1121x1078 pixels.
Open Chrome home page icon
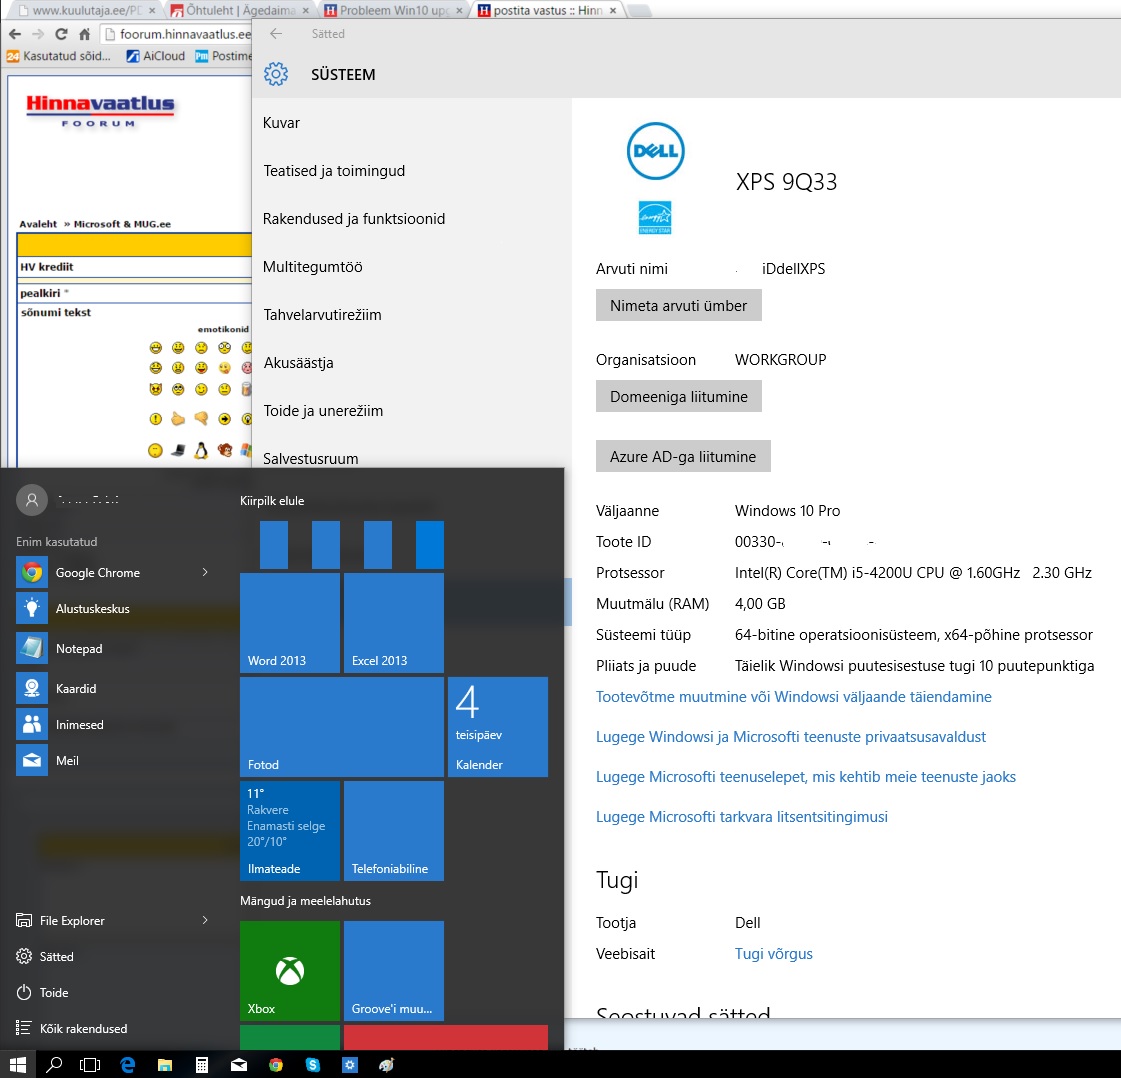coord(84,34)
